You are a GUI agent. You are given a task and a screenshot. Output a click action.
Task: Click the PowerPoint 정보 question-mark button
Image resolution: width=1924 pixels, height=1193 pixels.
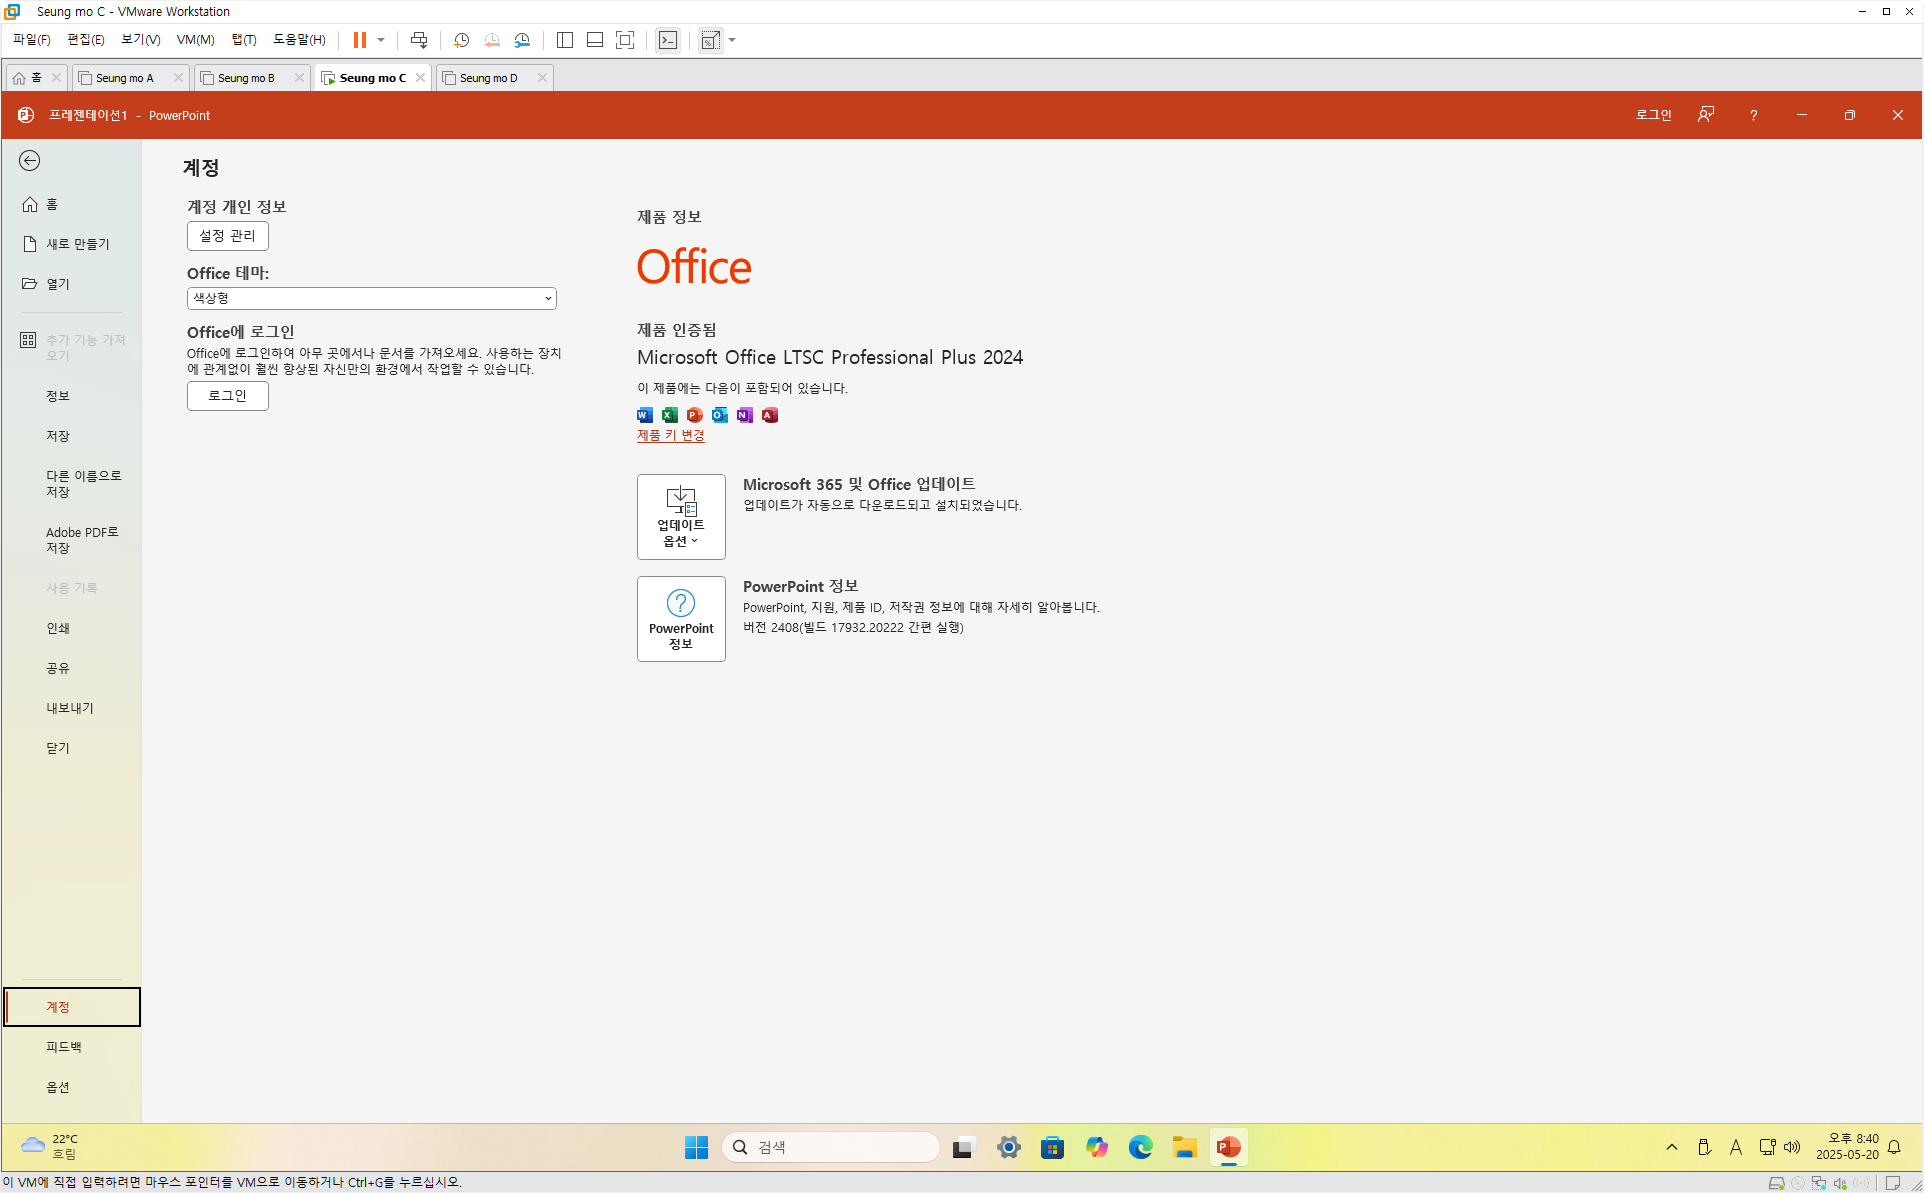[x=681, y=619]
